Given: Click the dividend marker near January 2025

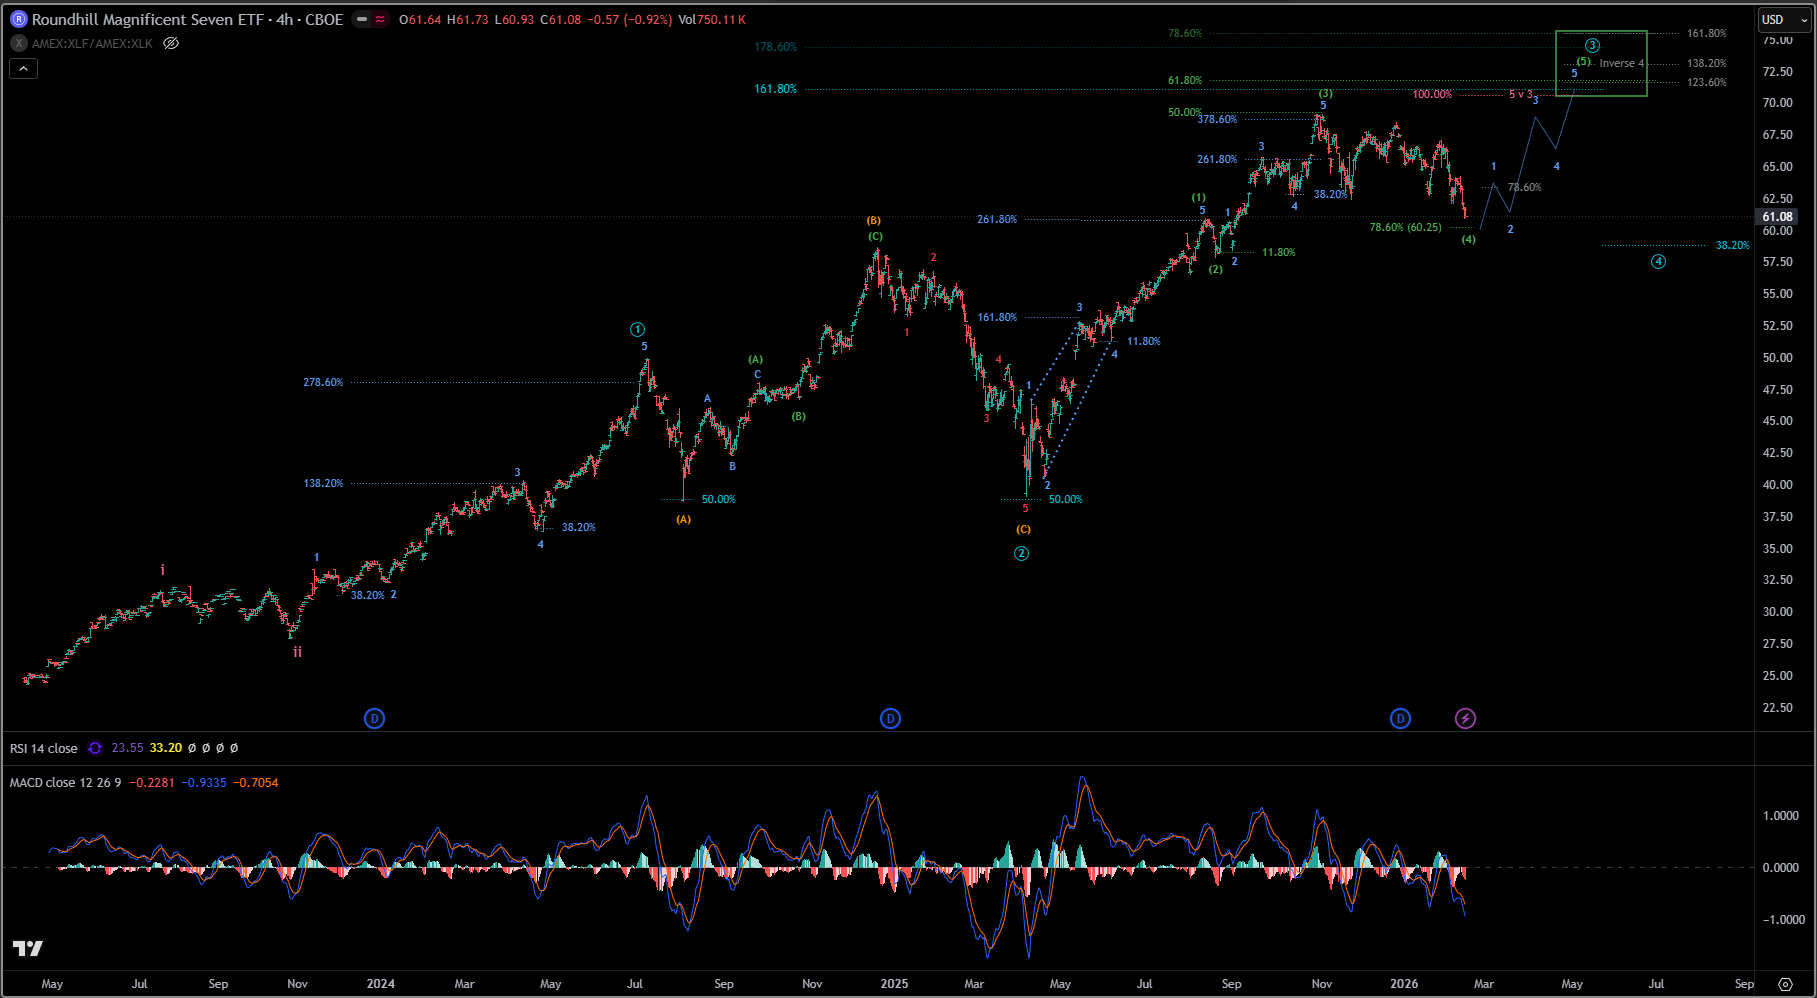Looking at the screenshot, I should pyautogui.click(x=890, y=718).
